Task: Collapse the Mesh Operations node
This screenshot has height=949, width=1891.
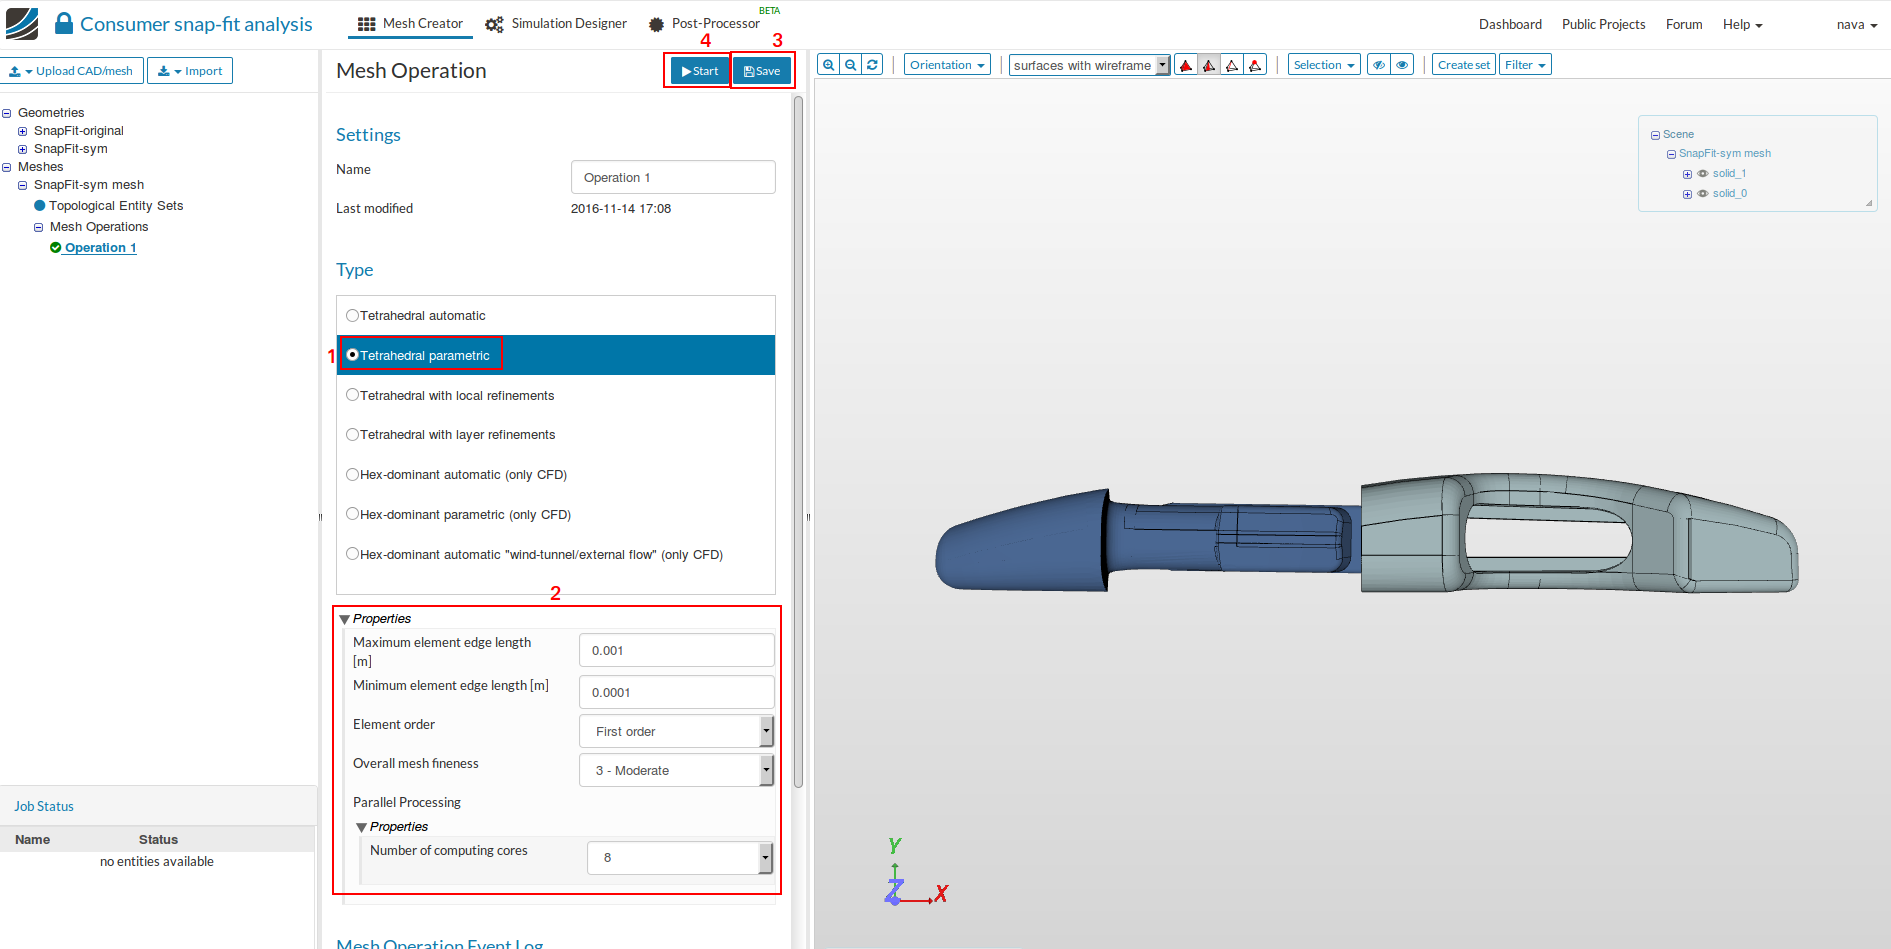Action: click(39, 227)
